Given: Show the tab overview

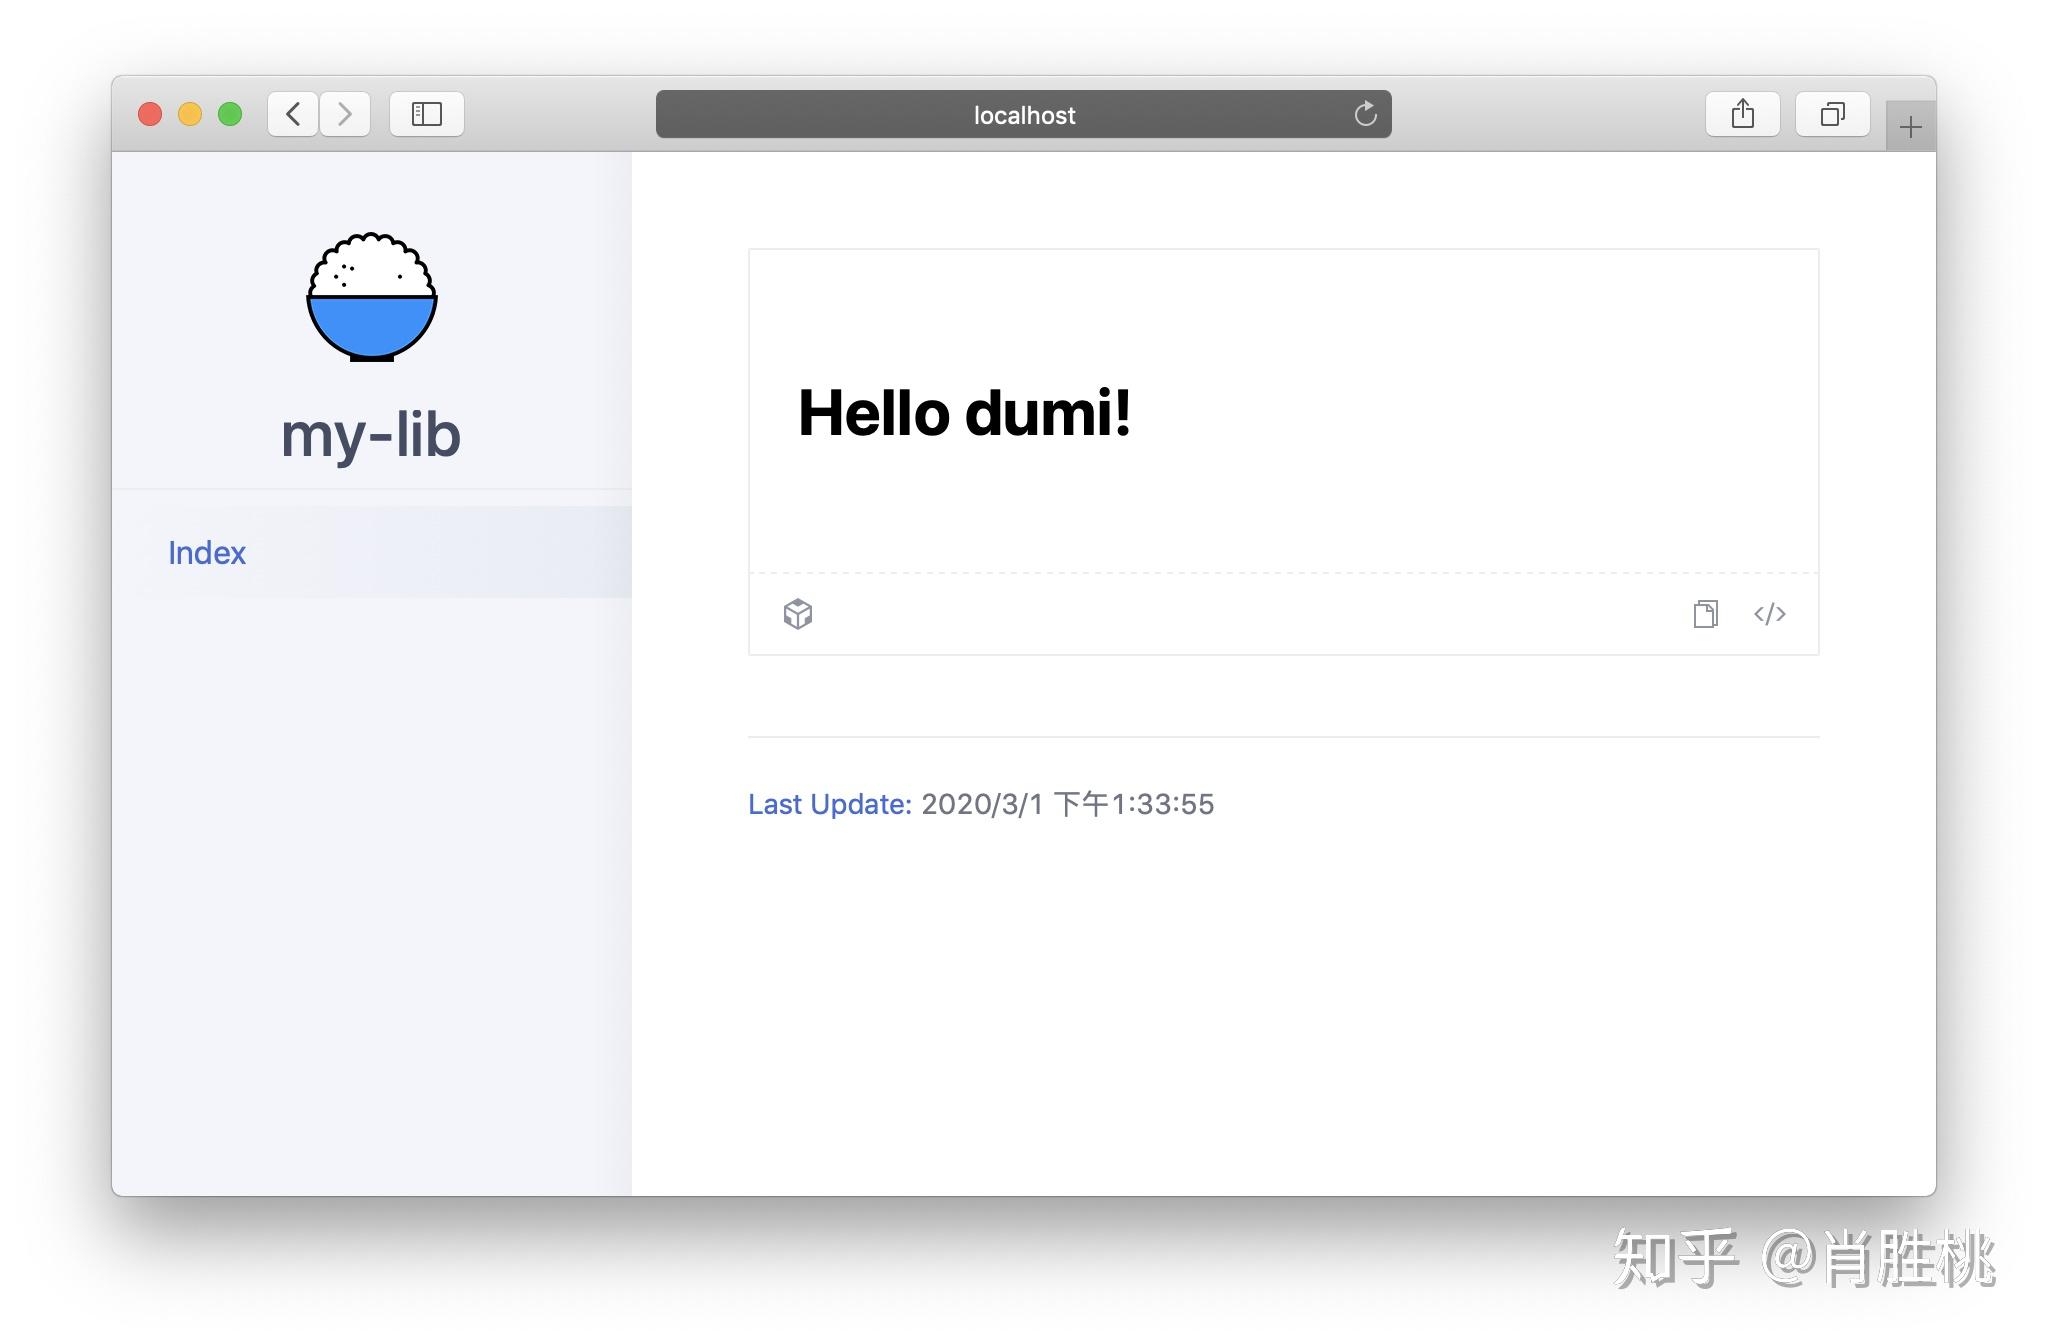Looking at the screenshot, I should (x=1832, y=114).
